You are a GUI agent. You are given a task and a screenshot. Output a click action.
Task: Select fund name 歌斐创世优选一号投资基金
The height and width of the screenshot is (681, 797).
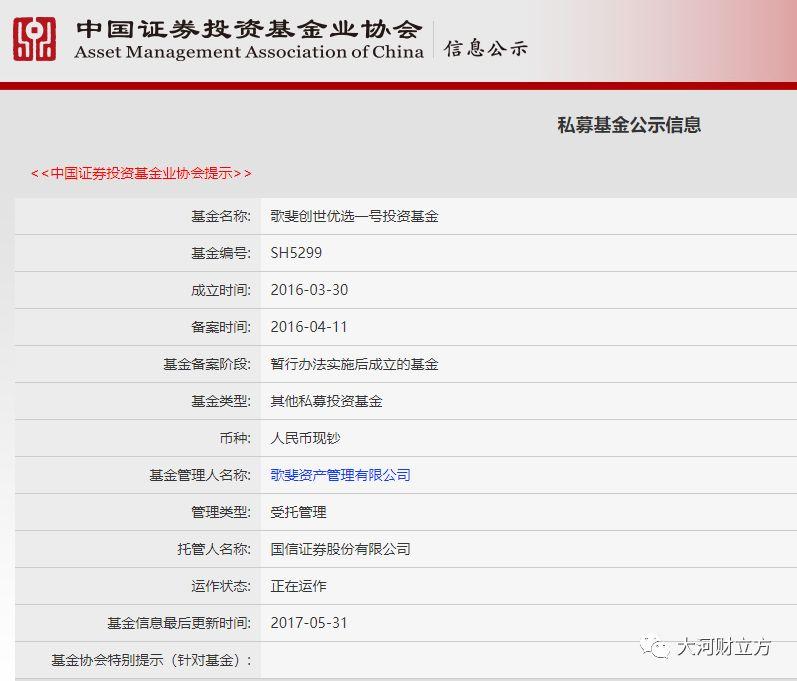point(354,216)
